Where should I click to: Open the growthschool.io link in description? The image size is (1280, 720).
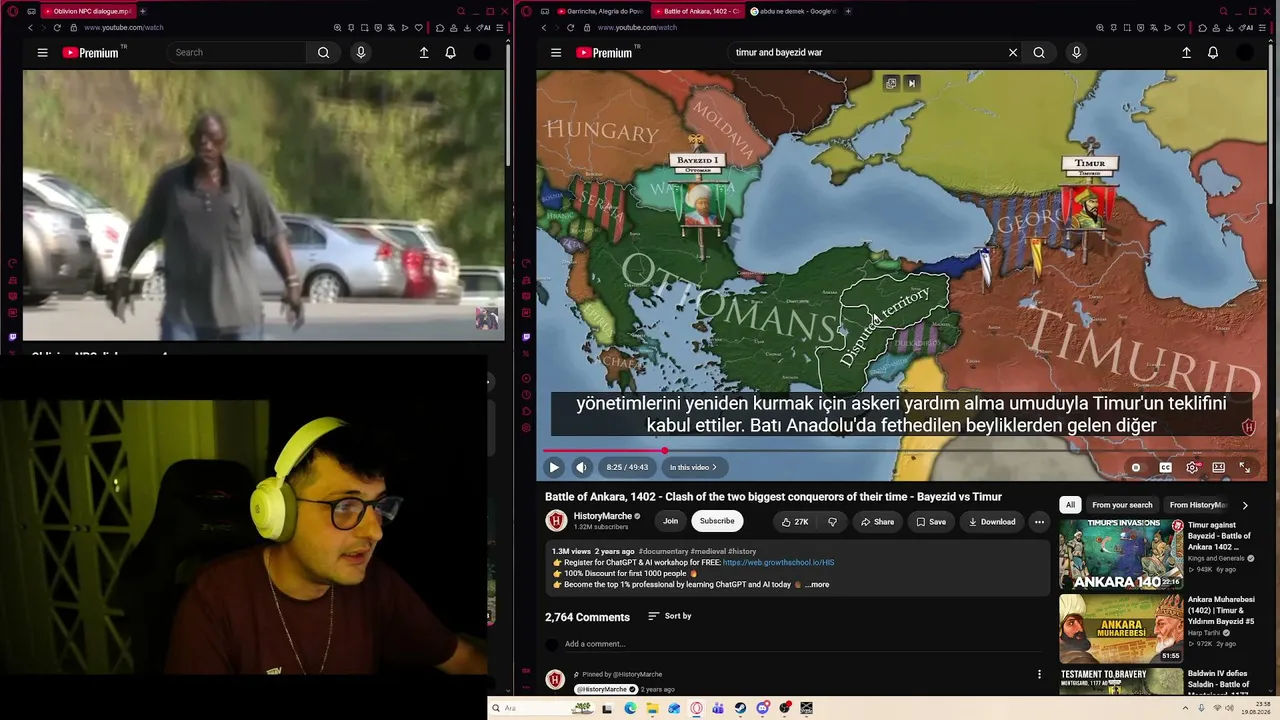point(778,562)
